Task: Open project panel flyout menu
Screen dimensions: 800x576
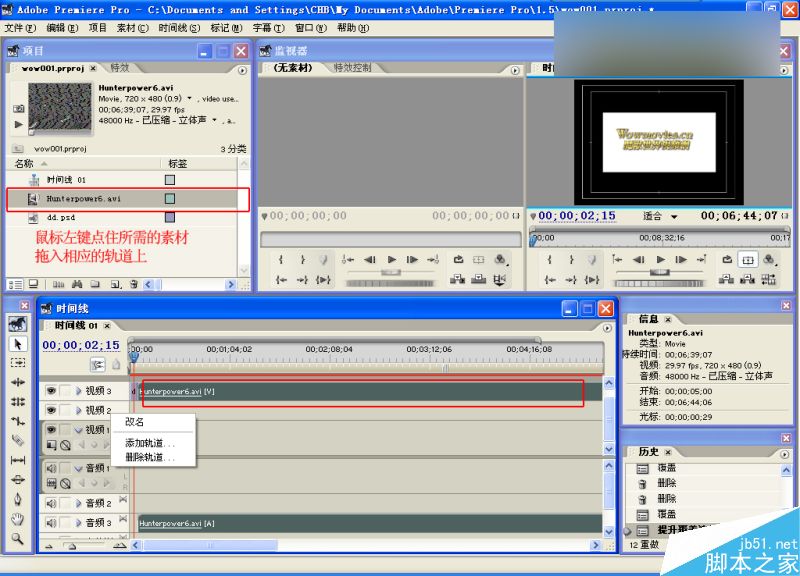Action: [x=242, y=70]
